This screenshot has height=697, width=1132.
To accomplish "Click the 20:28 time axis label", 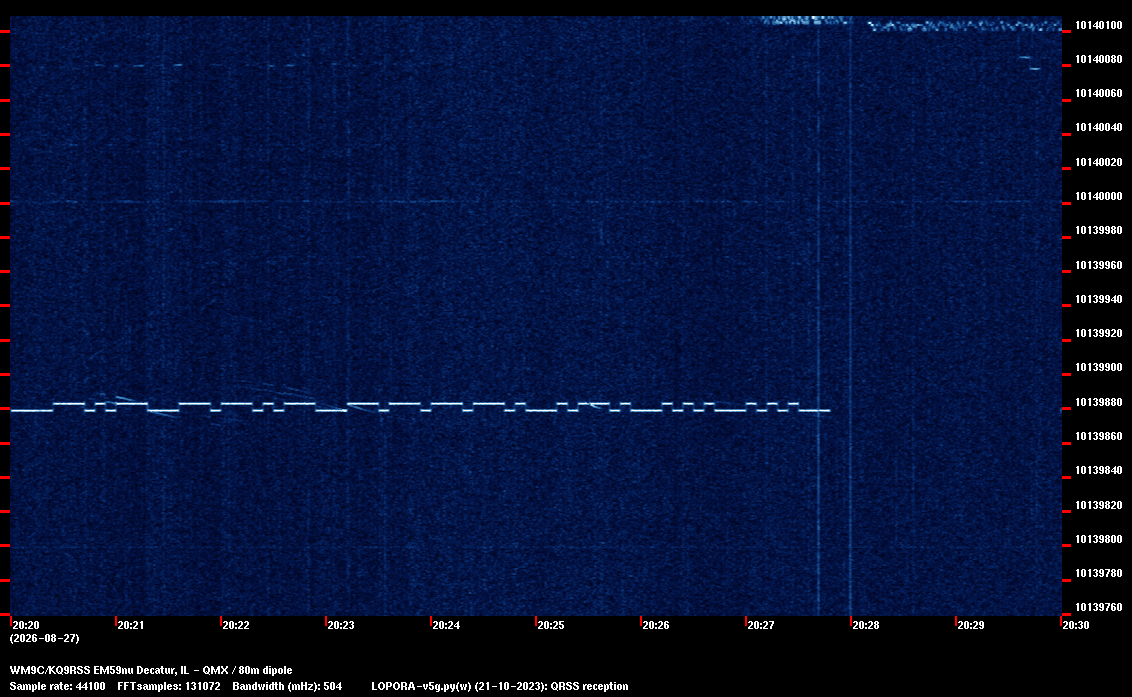I will pyautogui.click(x=866, y=625).
